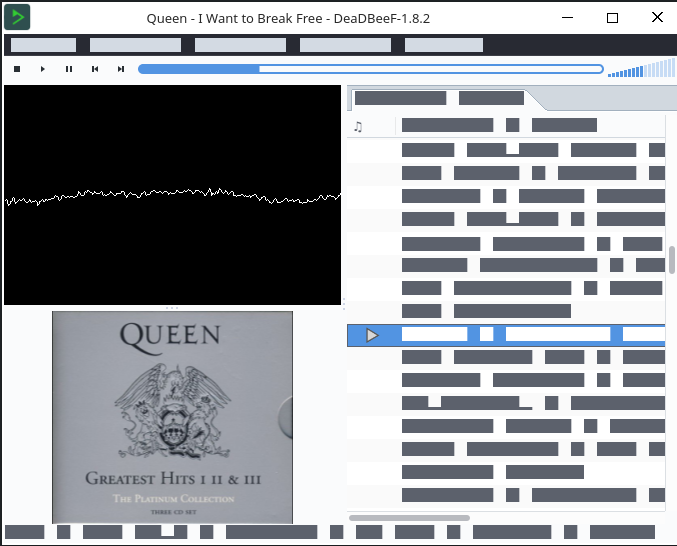
Task: Click the play indicator in the highlighted row
Action: pyautogui.click(x=372, y=335)
